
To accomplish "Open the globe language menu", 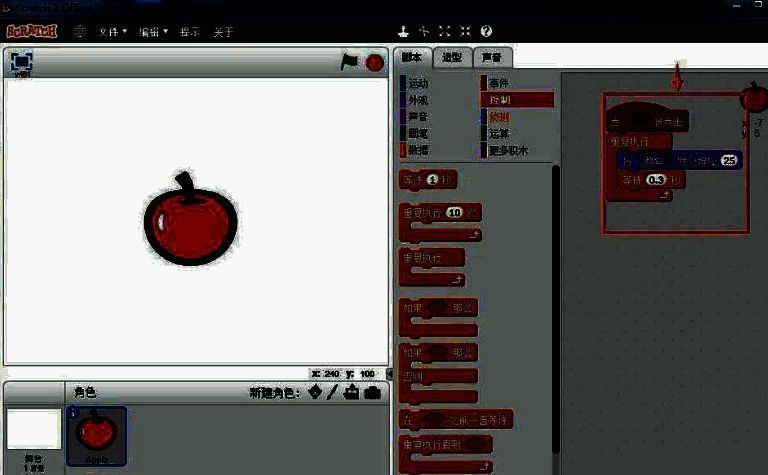I will point(80,32).
